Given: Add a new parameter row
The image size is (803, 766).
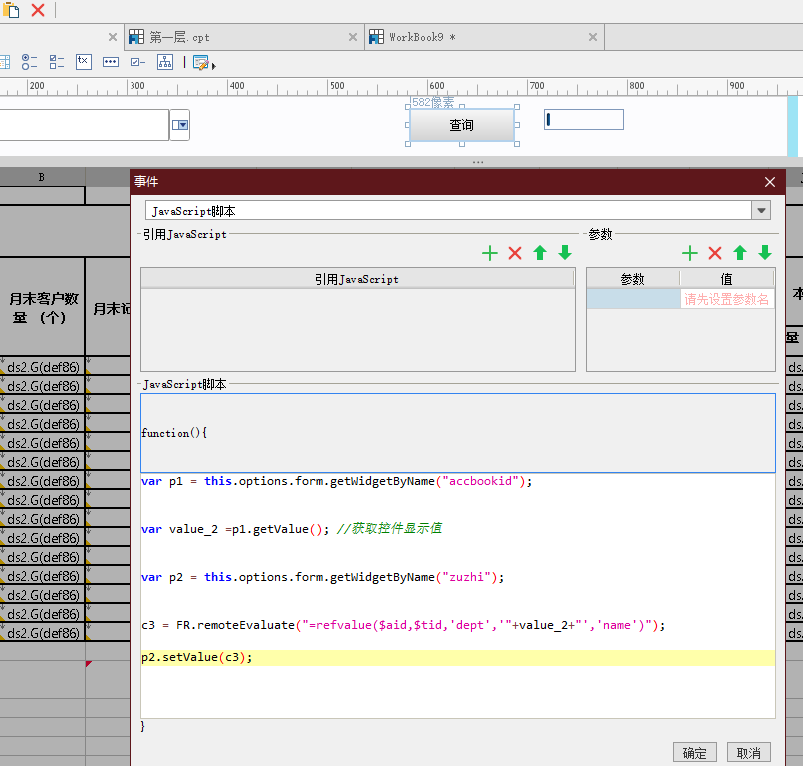Looking at the screenshot, I should (690, 253).
